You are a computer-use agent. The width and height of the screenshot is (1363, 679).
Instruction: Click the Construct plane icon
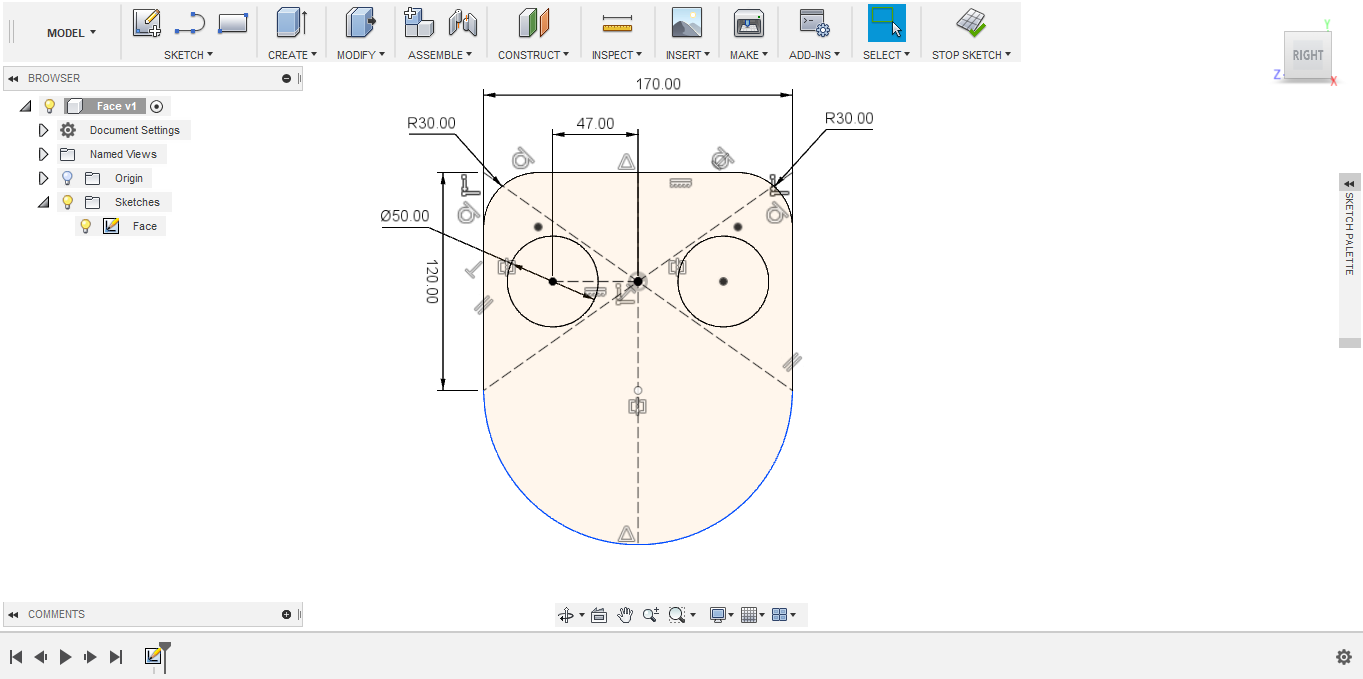[x=534, y=22]
